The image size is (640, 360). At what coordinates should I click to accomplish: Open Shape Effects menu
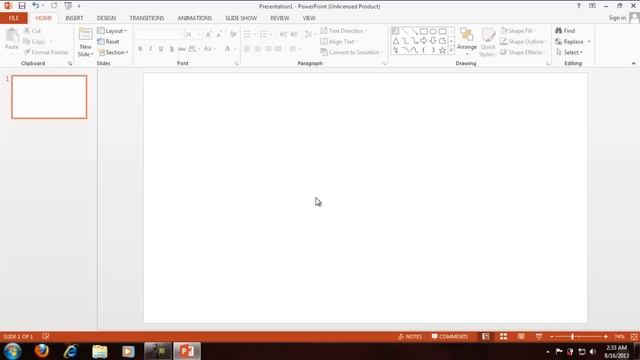[522, 52]
